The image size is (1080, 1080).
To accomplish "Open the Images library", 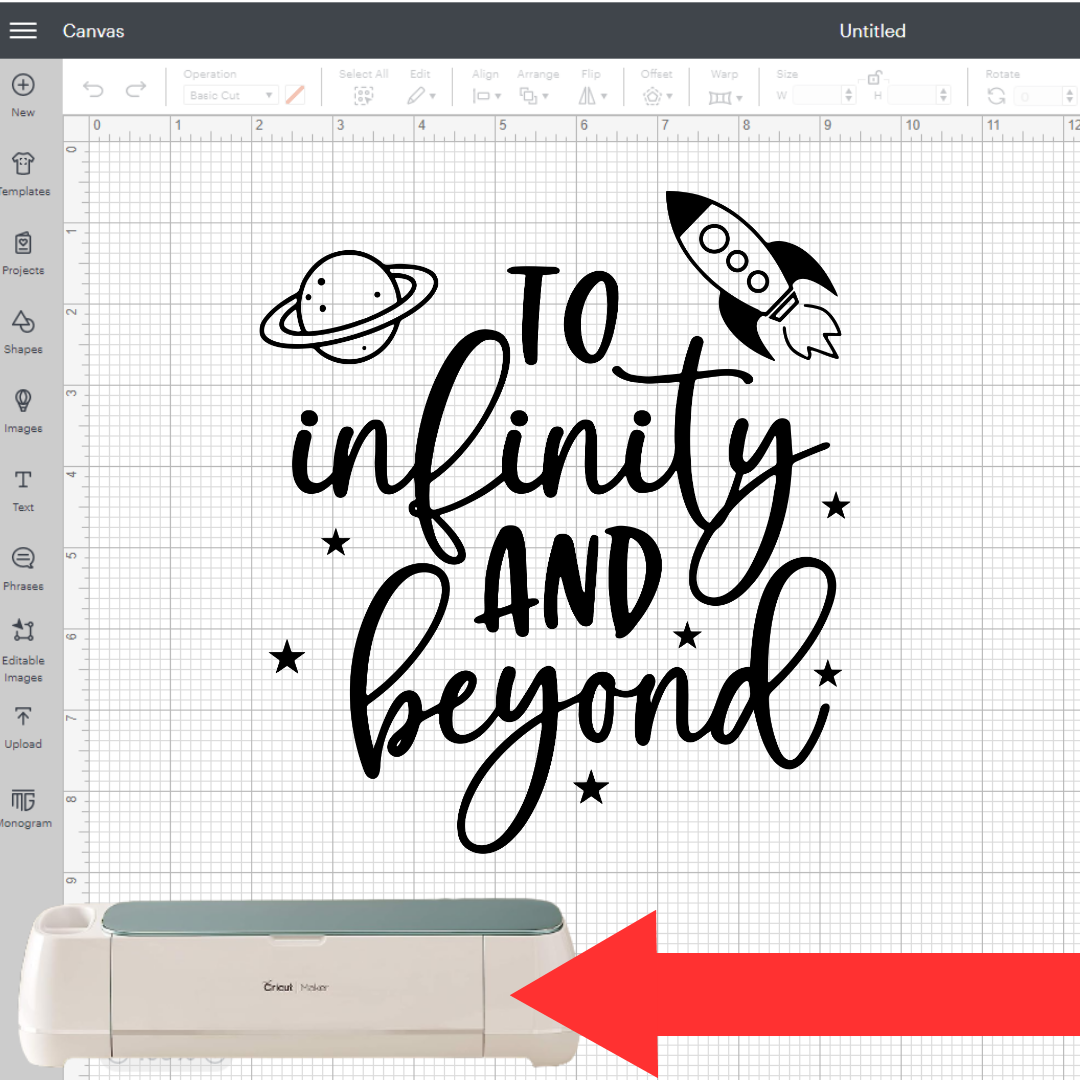I will click(23, 411).
